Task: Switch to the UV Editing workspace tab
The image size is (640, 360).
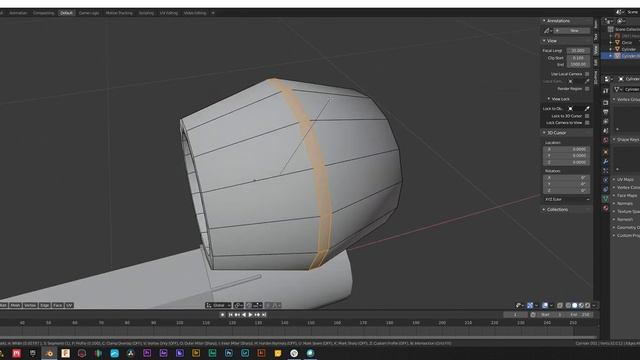Action: tap(169, 13)
